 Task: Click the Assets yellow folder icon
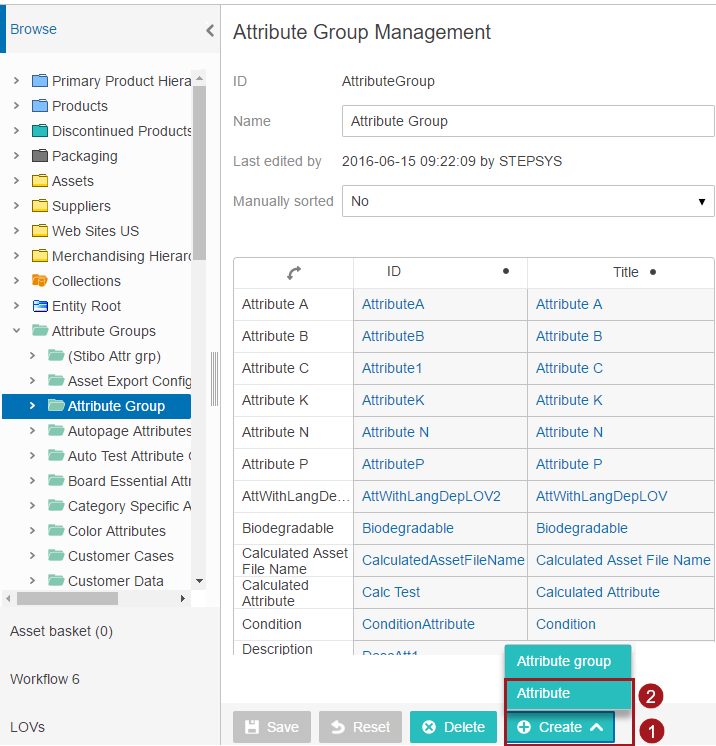point(40,181)
